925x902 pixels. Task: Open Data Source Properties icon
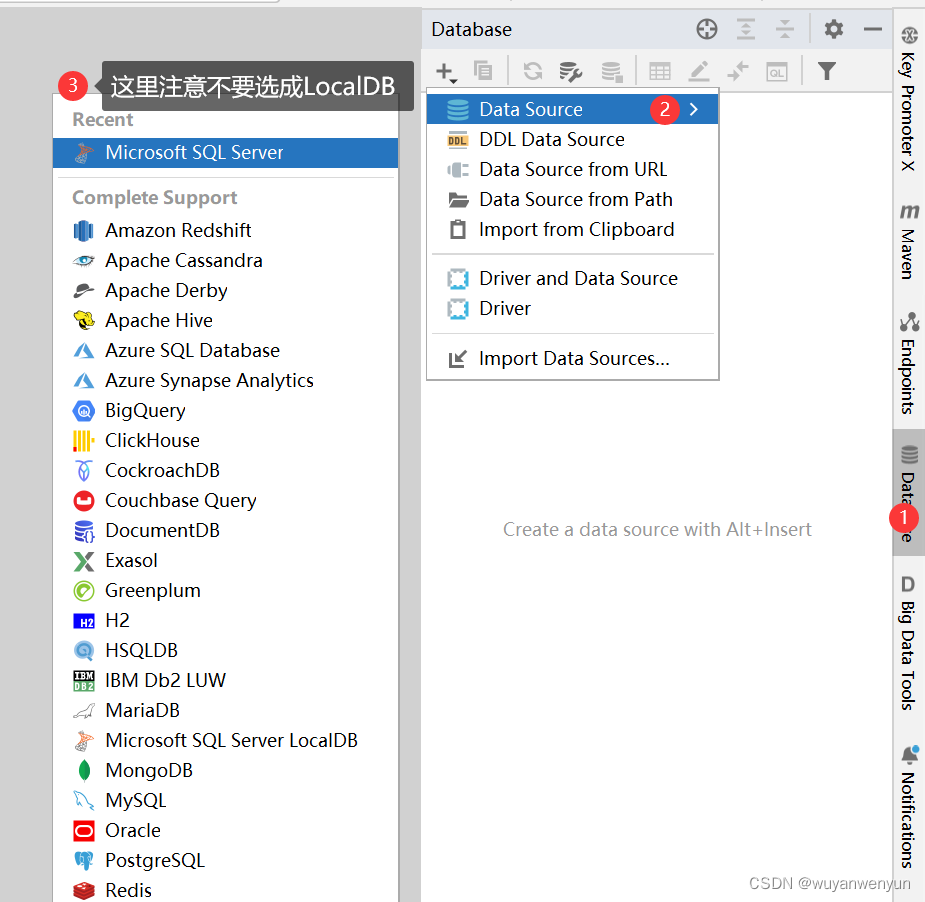coord(570,72)
